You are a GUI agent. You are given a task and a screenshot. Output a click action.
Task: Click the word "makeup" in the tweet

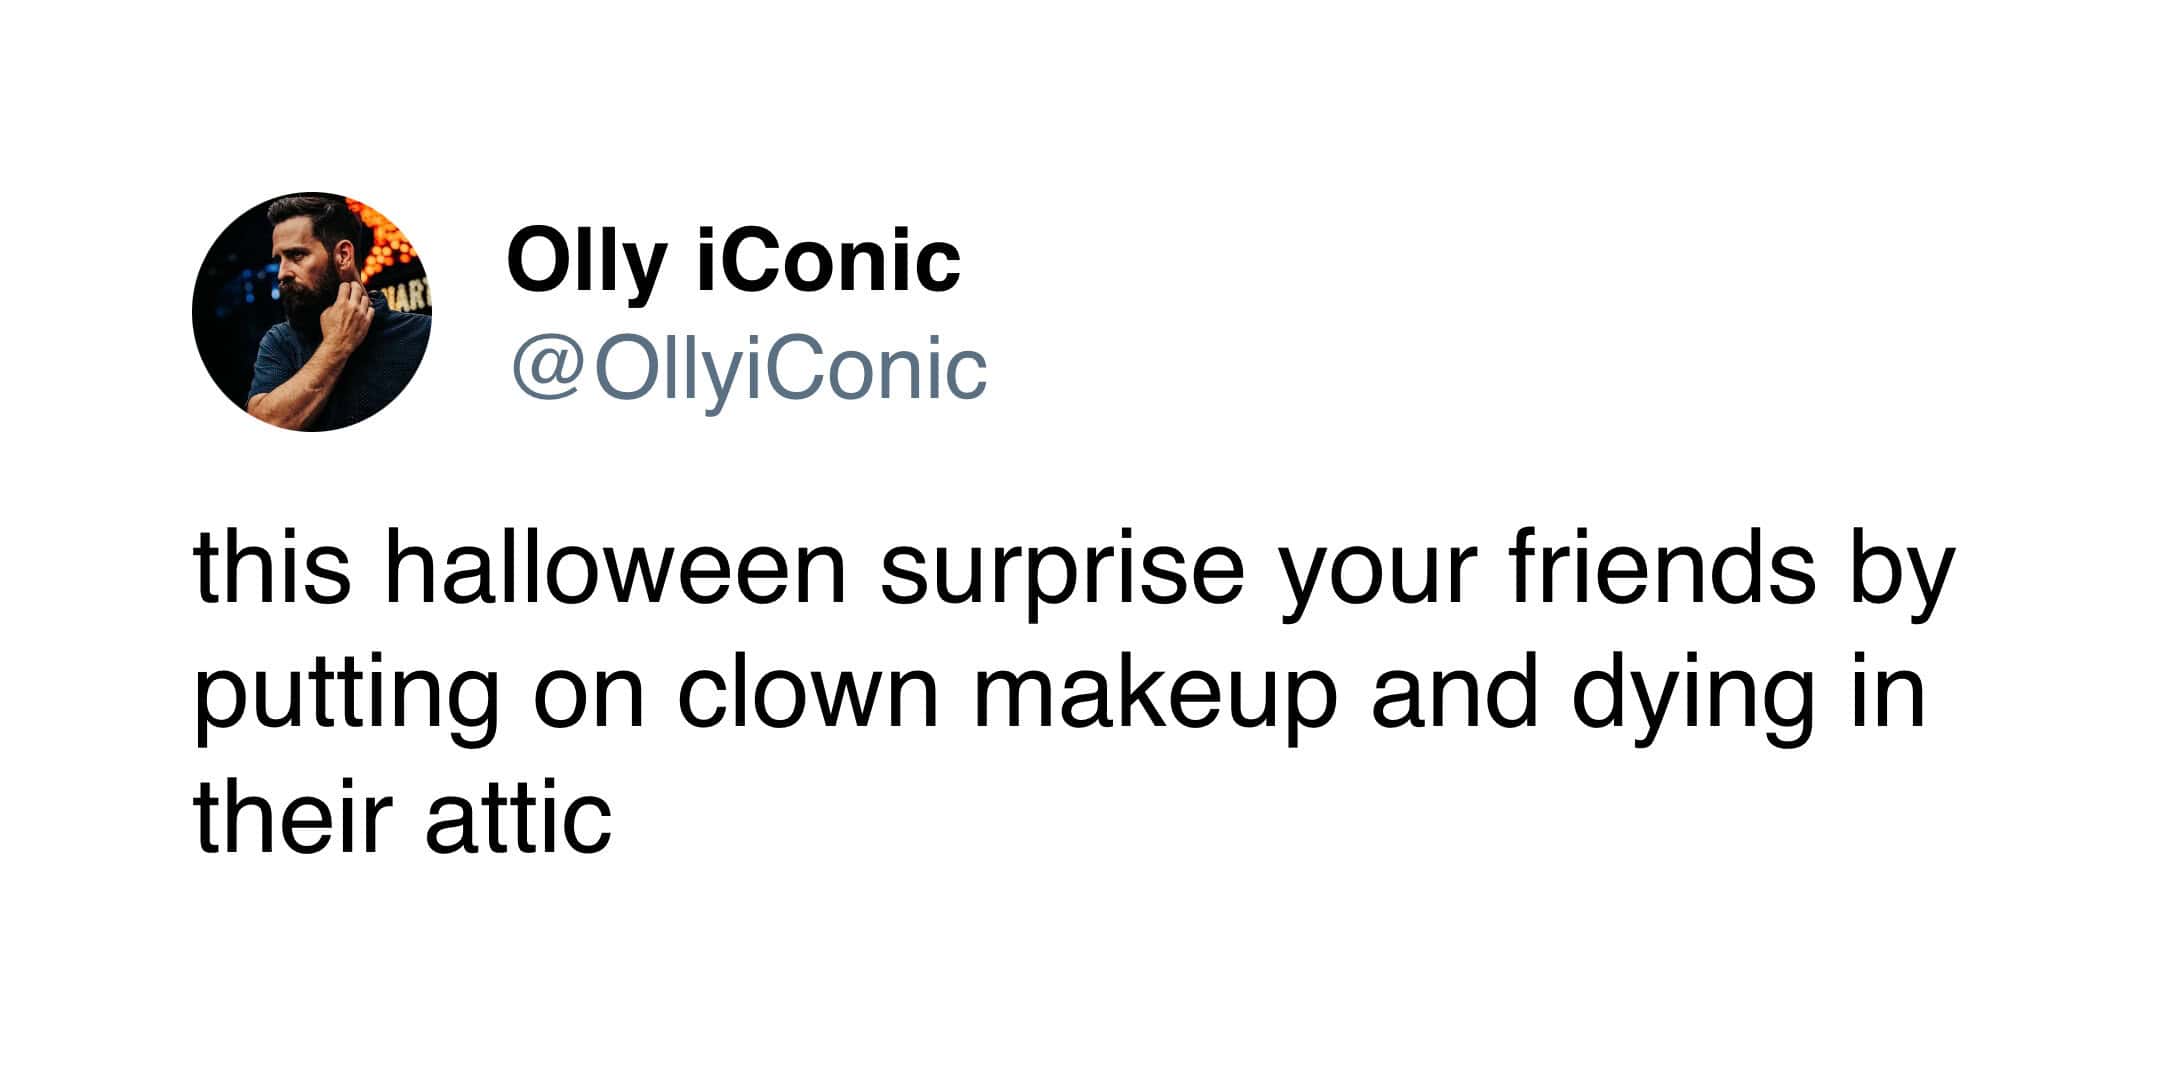coord(1155,697)
